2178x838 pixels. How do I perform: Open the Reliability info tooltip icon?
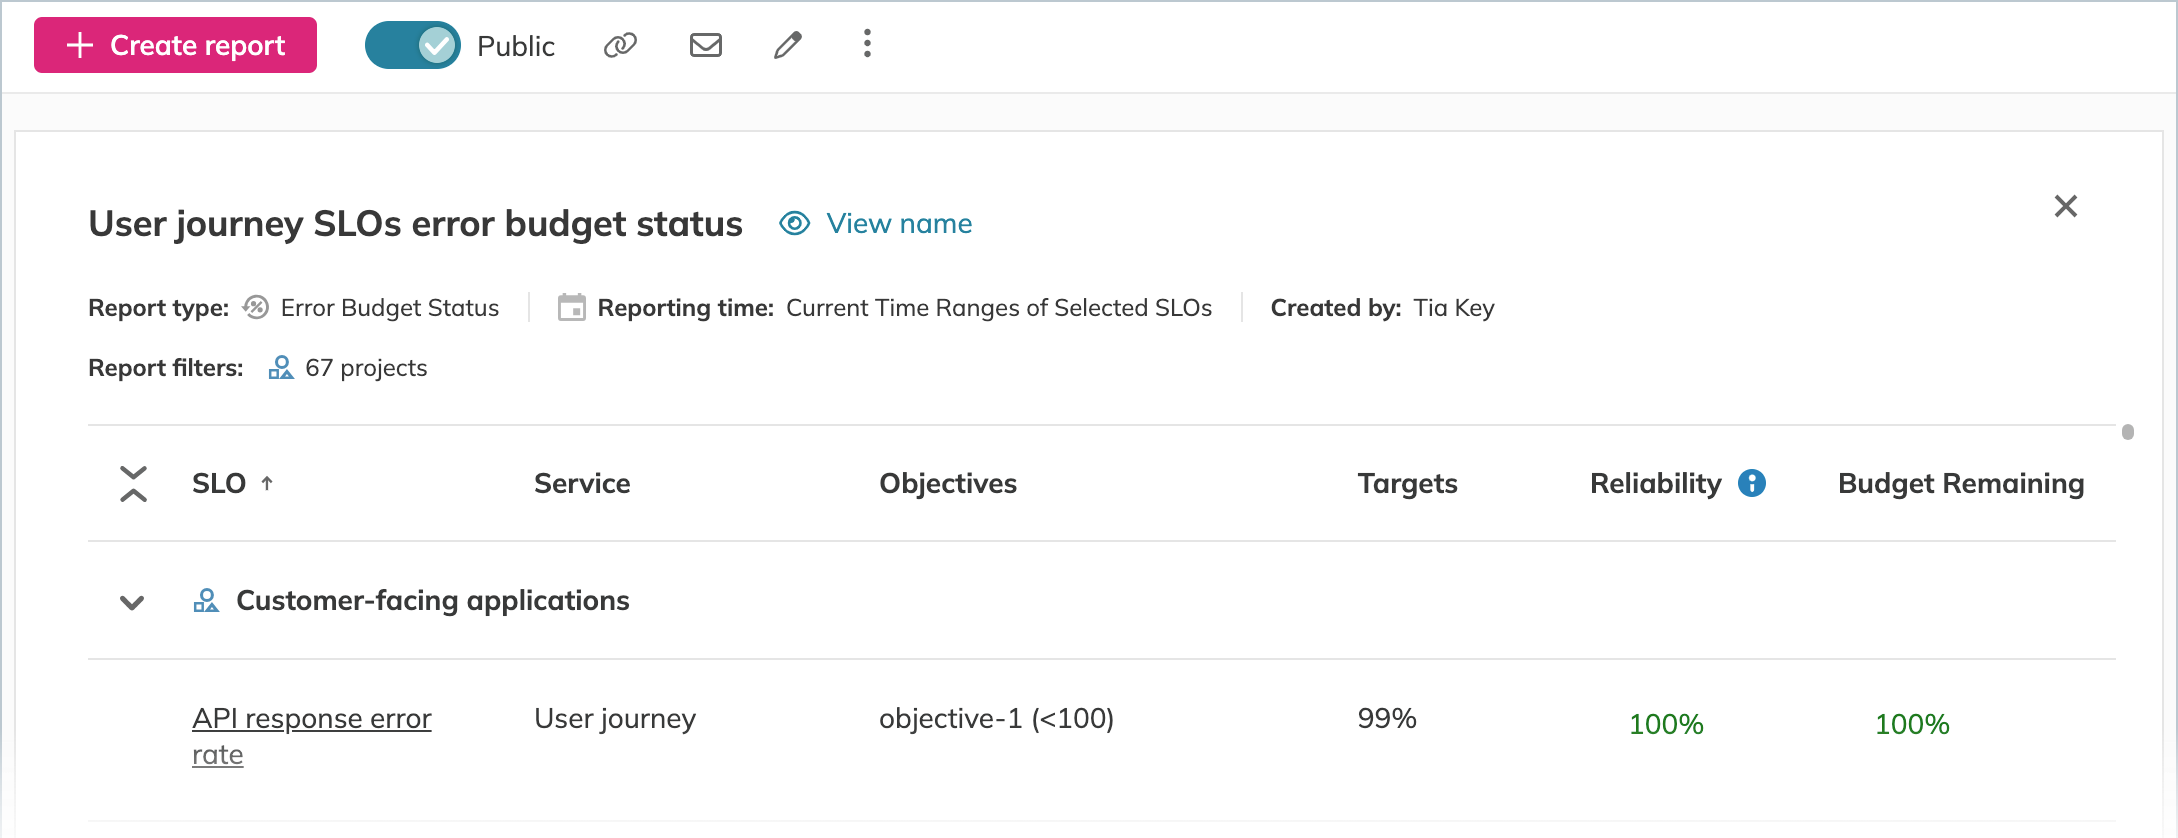(x=1752, y=483)
